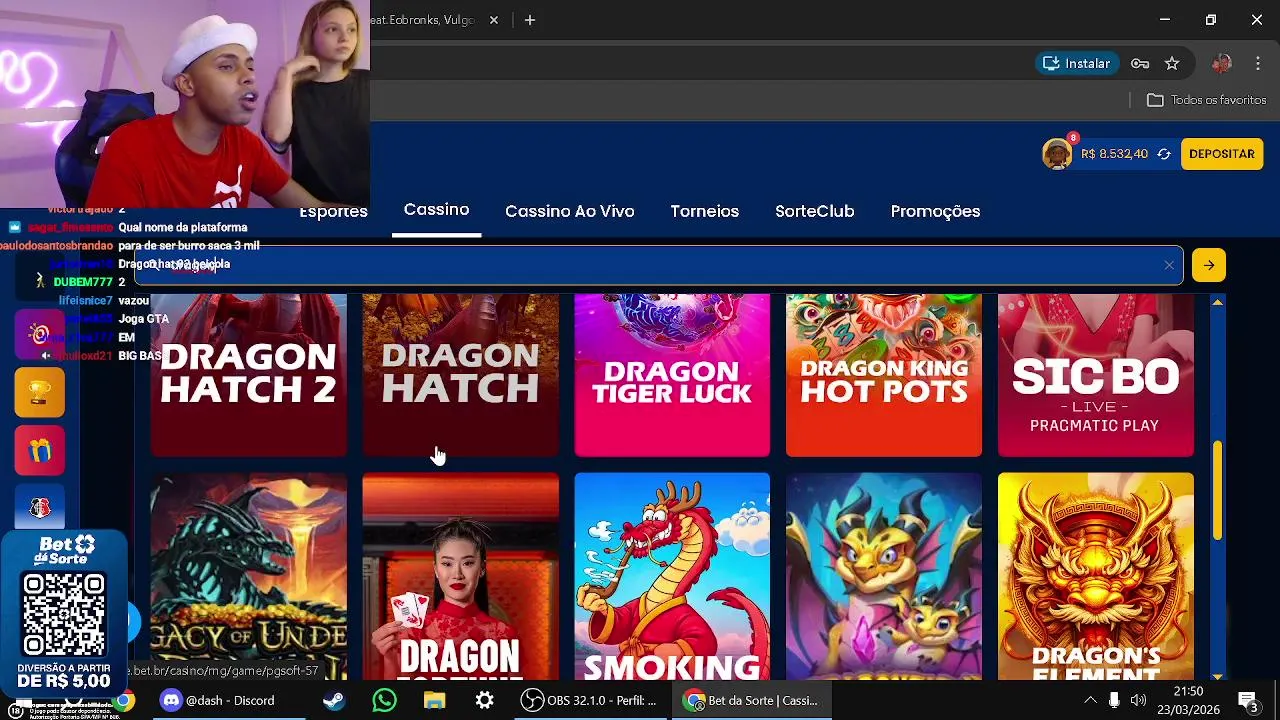Select the Cassino tab

pos(436,210)
